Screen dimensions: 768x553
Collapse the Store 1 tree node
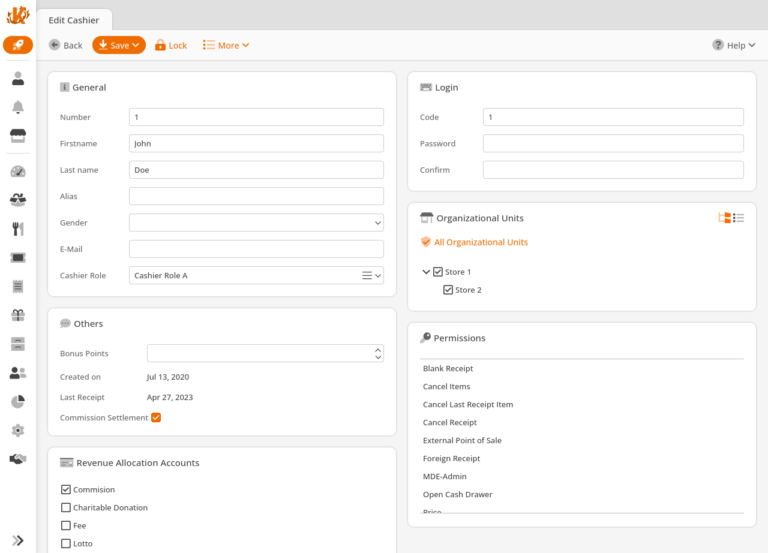(426, 272)
